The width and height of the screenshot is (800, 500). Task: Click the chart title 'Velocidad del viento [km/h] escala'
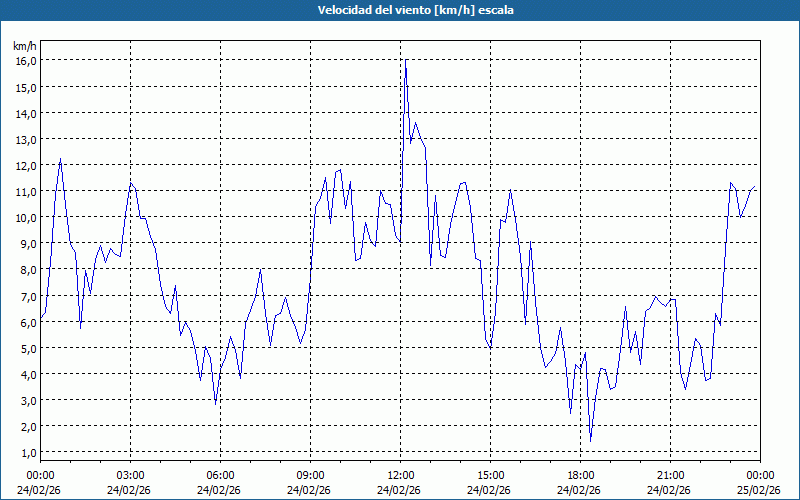coord(400,11)
